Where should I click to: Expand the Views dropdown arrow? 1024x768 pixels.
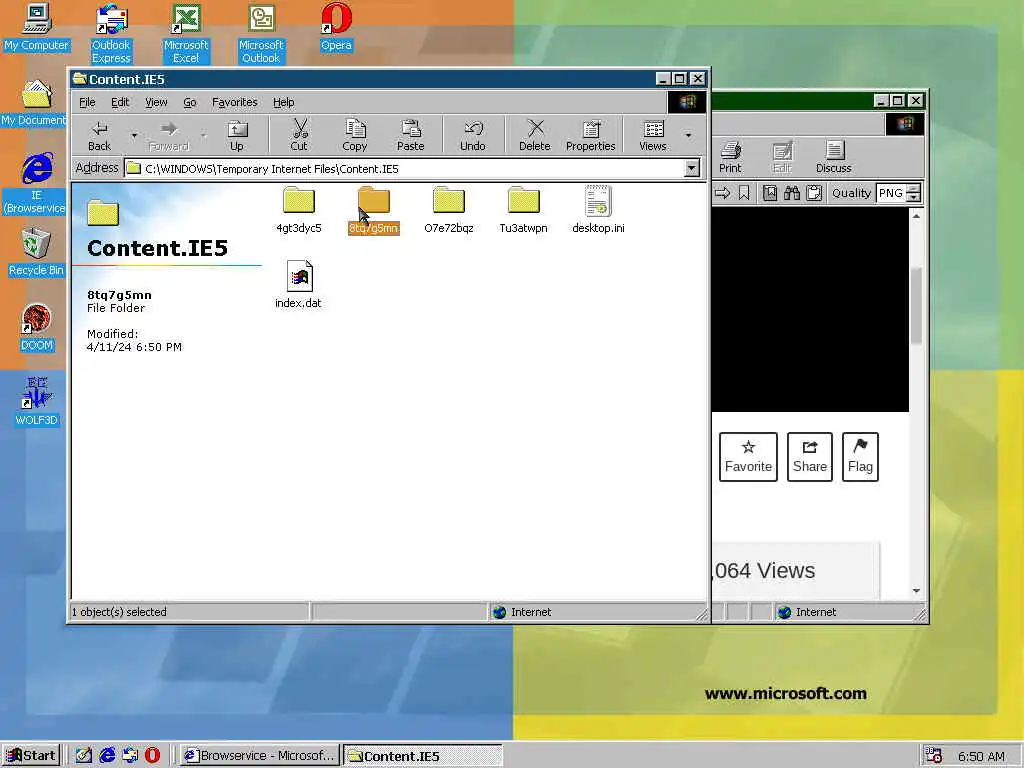coord(688,135)
